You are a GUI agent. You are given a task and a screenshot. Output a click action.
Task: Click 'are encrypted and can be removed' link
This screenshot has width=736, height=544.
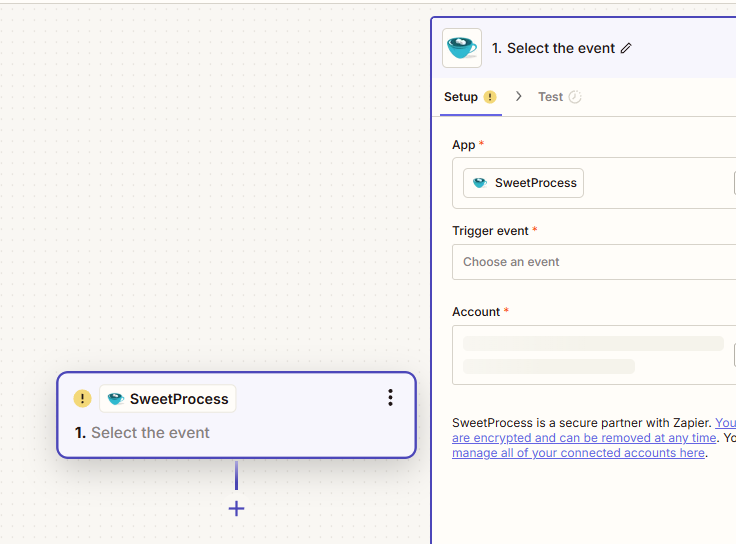(x=584, y=438)
